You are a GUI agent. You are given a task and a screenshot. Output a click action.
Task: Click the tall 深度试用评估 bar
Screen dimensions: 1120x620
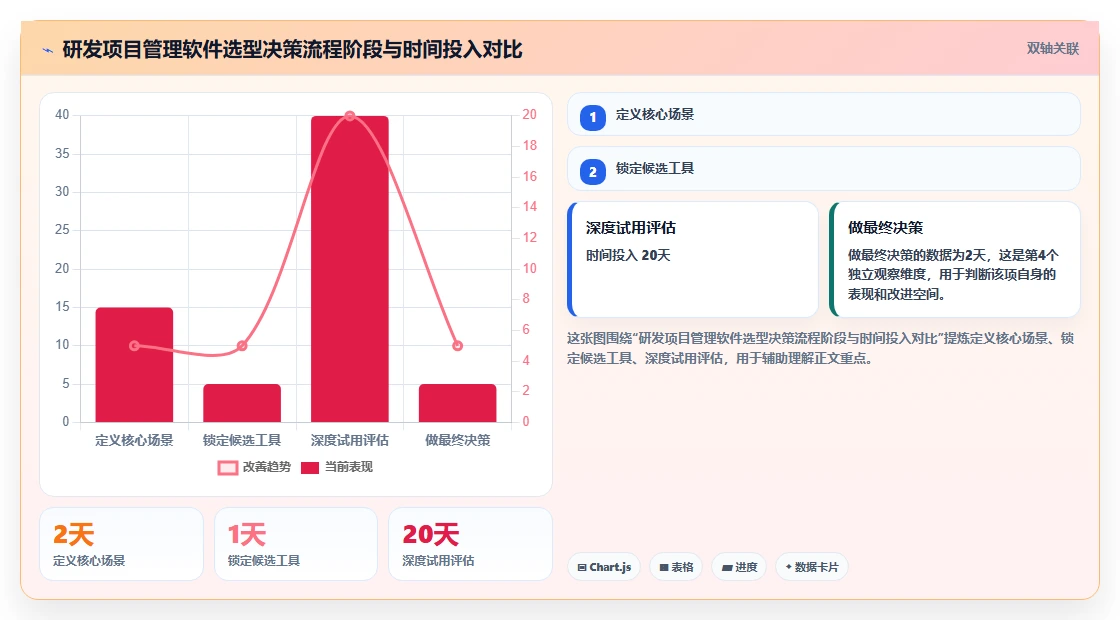click(349, 269)
